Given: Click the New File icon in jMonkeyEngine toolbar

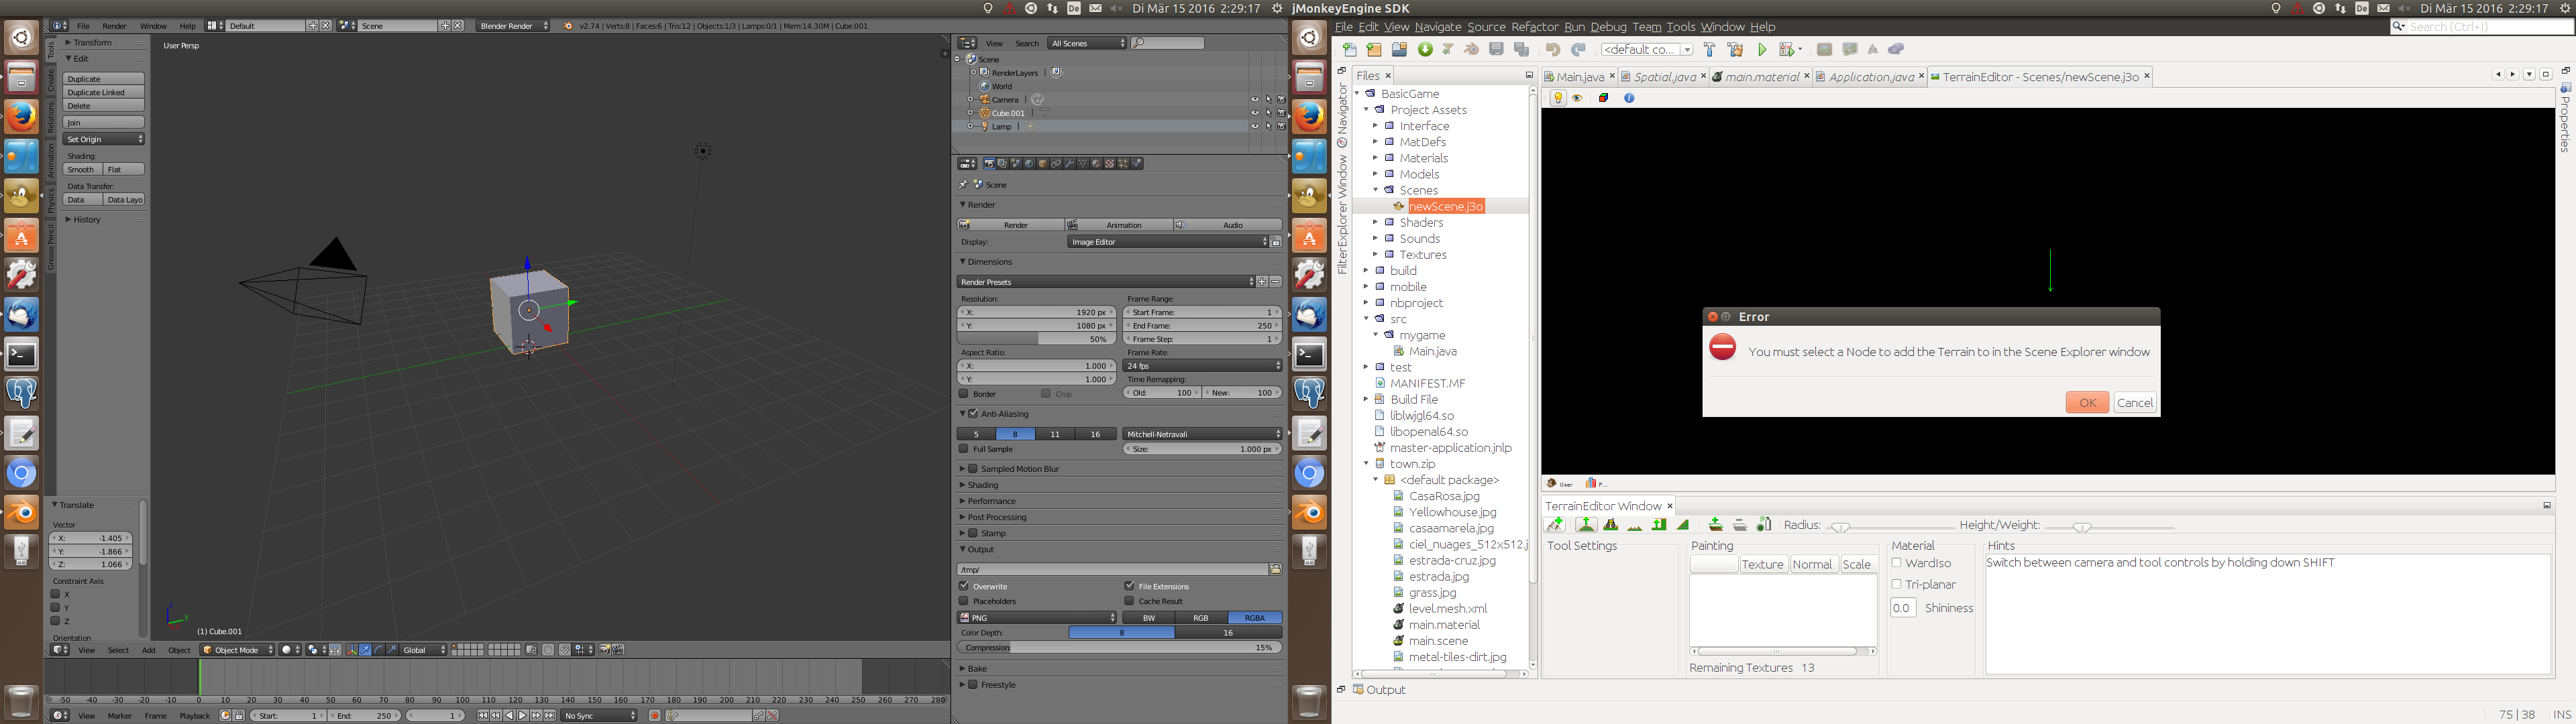Looking at the screenshot, I should [1350, 50].
